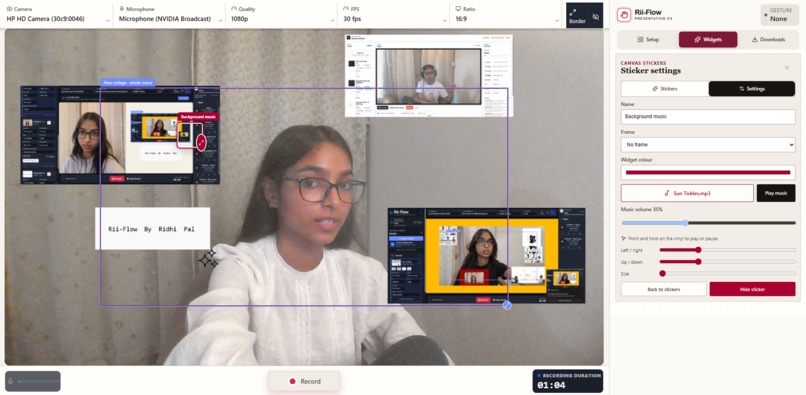Viewport: 806px width, 395px height.
Task: Click the Rii-Flow hand logo icon
Action: point(624,15)
